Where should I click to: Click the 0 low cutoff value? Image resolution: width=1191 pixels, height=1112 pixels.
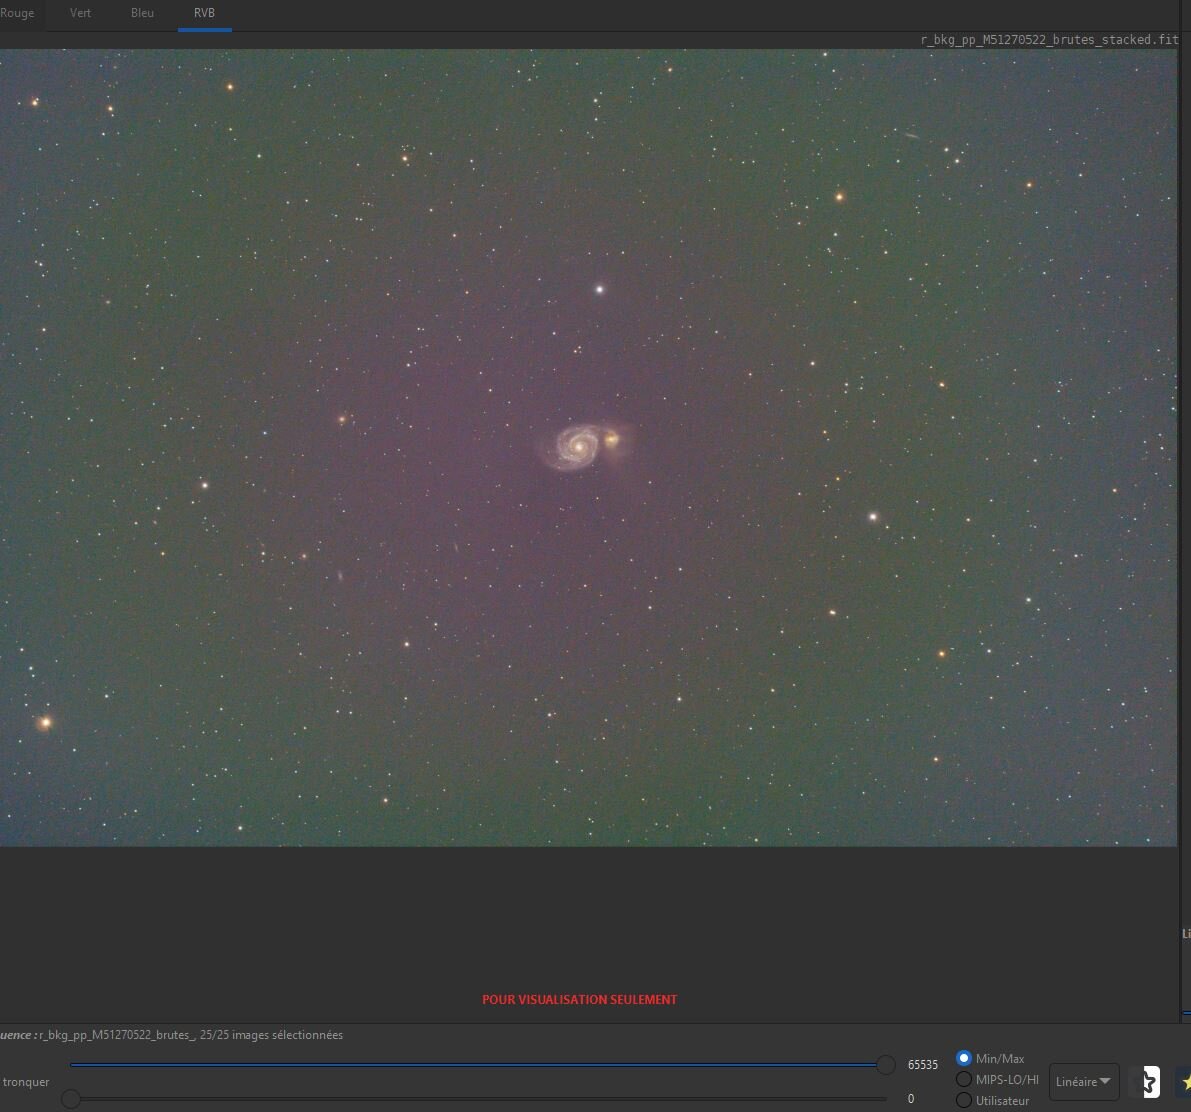pyautogui.click(x=911, y=1099)
